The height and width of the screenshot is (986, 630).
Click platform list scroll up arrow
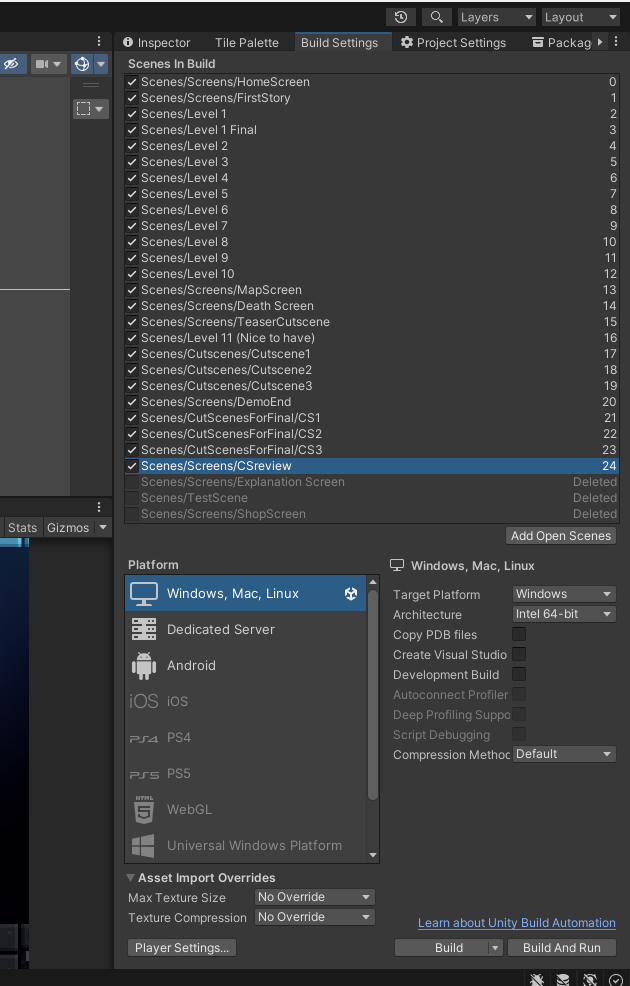point(373,582)
